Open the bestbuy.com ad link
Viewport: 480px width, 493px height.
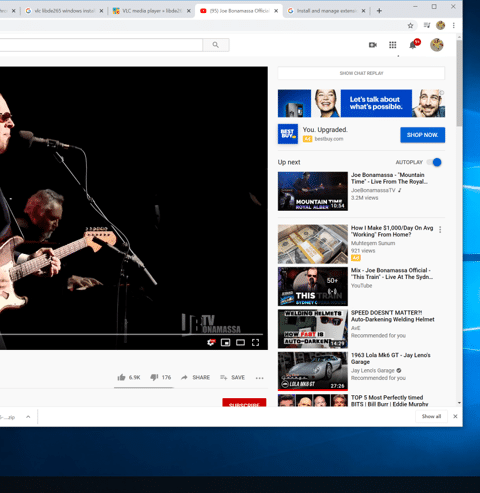pyautogui.click(x=329, y=139)
